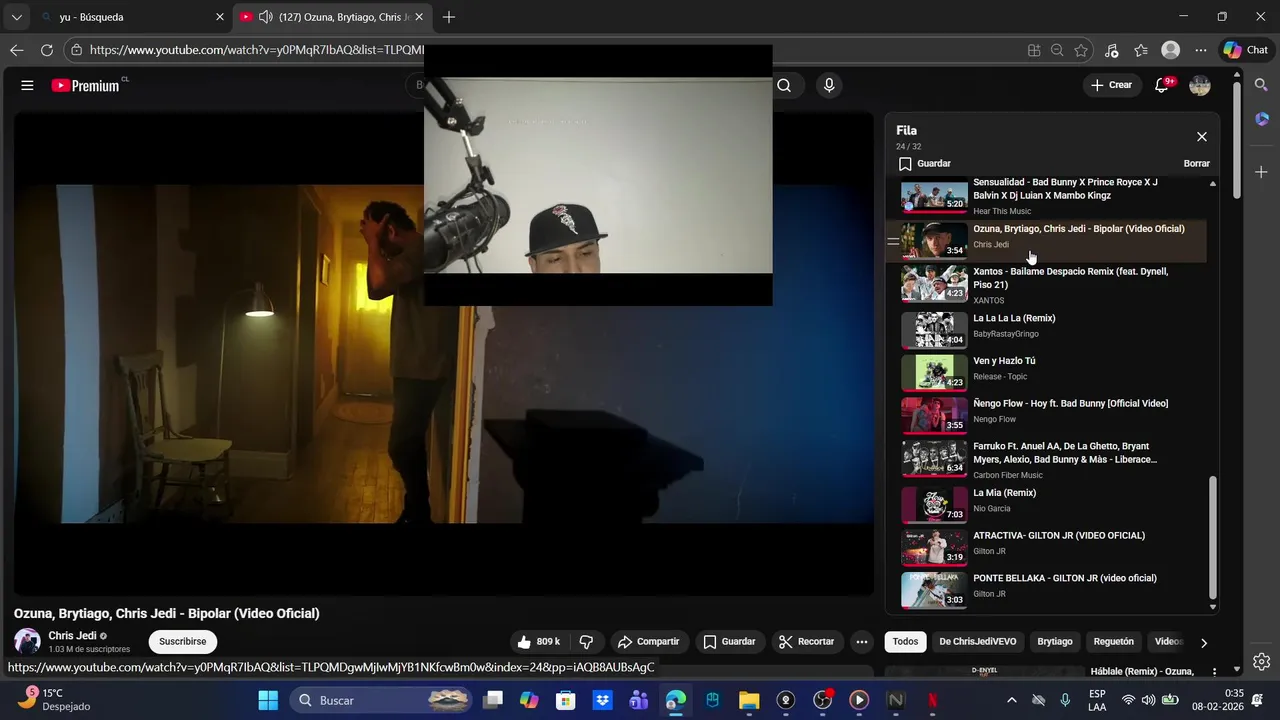The image size is (1280, 720).
Task: Open Copilot Chat button
Action: click(x=1246, y=50)
